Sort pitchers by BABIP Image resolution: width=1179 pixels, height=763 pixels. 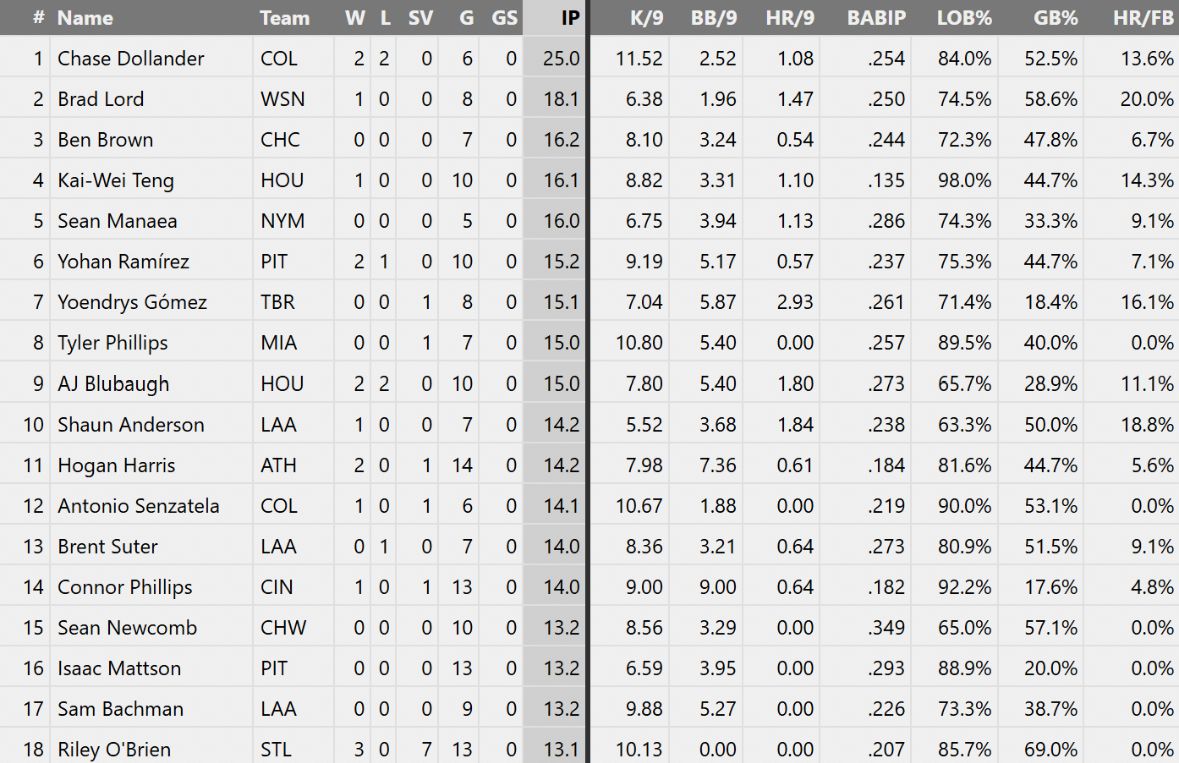(x=876, y=18)
